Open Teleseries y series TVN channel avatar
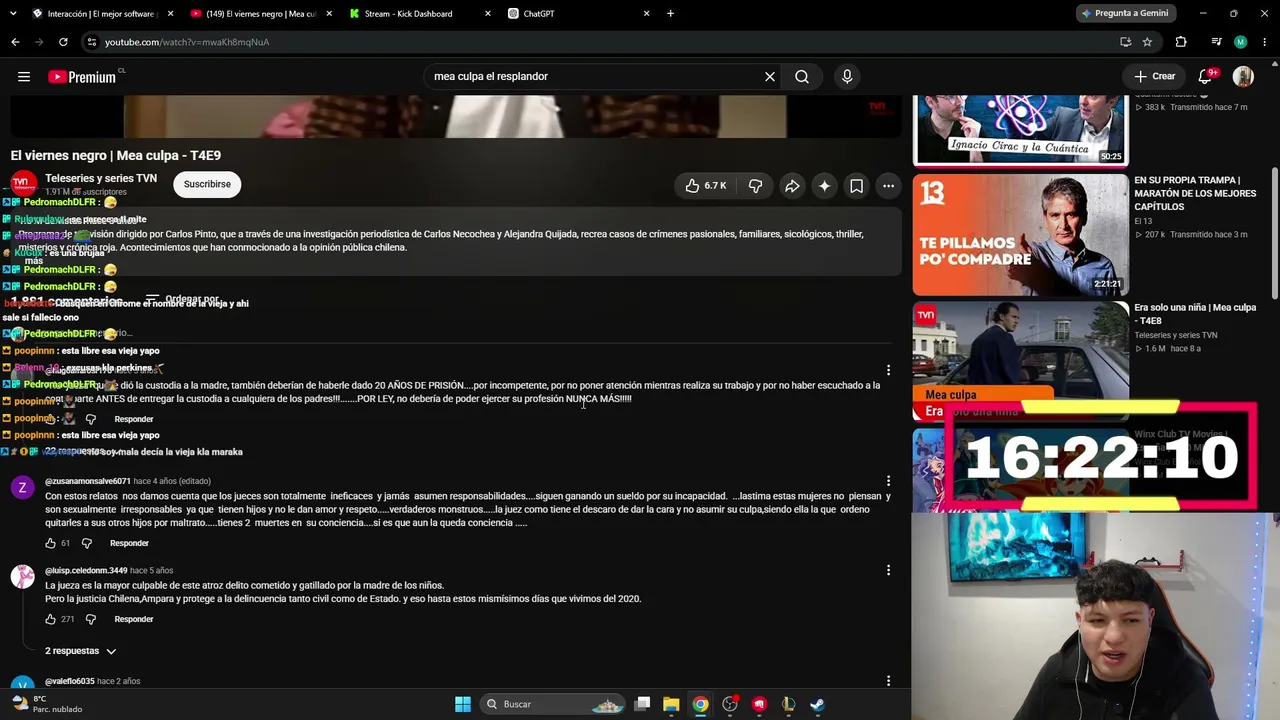The width and height of the screenshot is (1280, 720). tap(23, 184)
